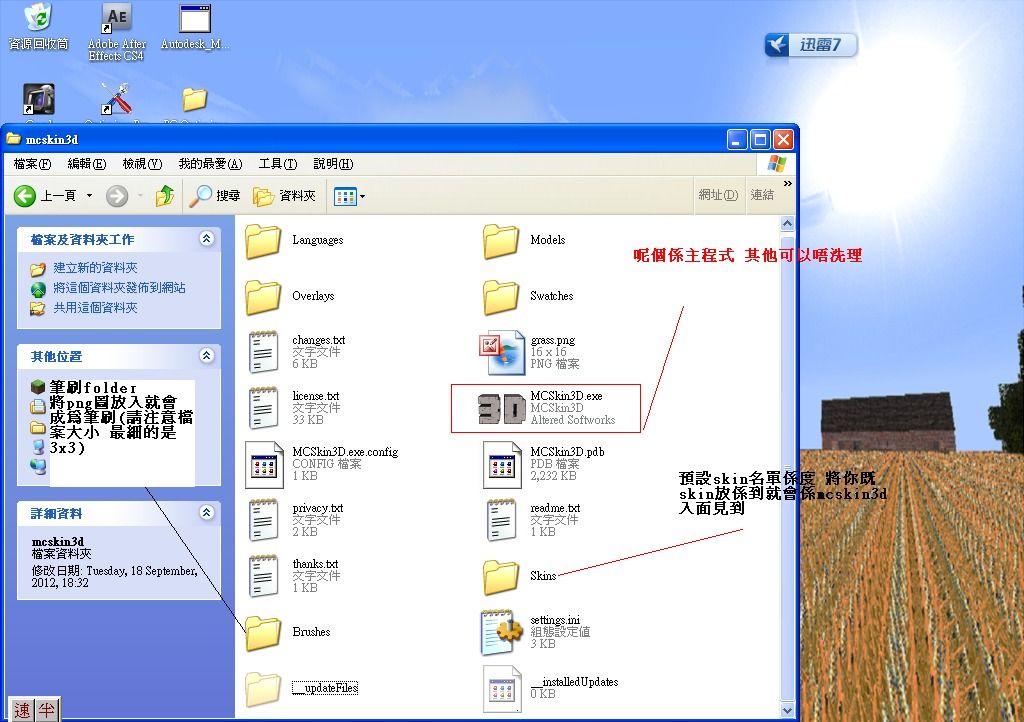Click 建立新的資料夾 link
The width and height of the screenshot is (1024, 722).
pyautogui.click(x=95, y=268)
